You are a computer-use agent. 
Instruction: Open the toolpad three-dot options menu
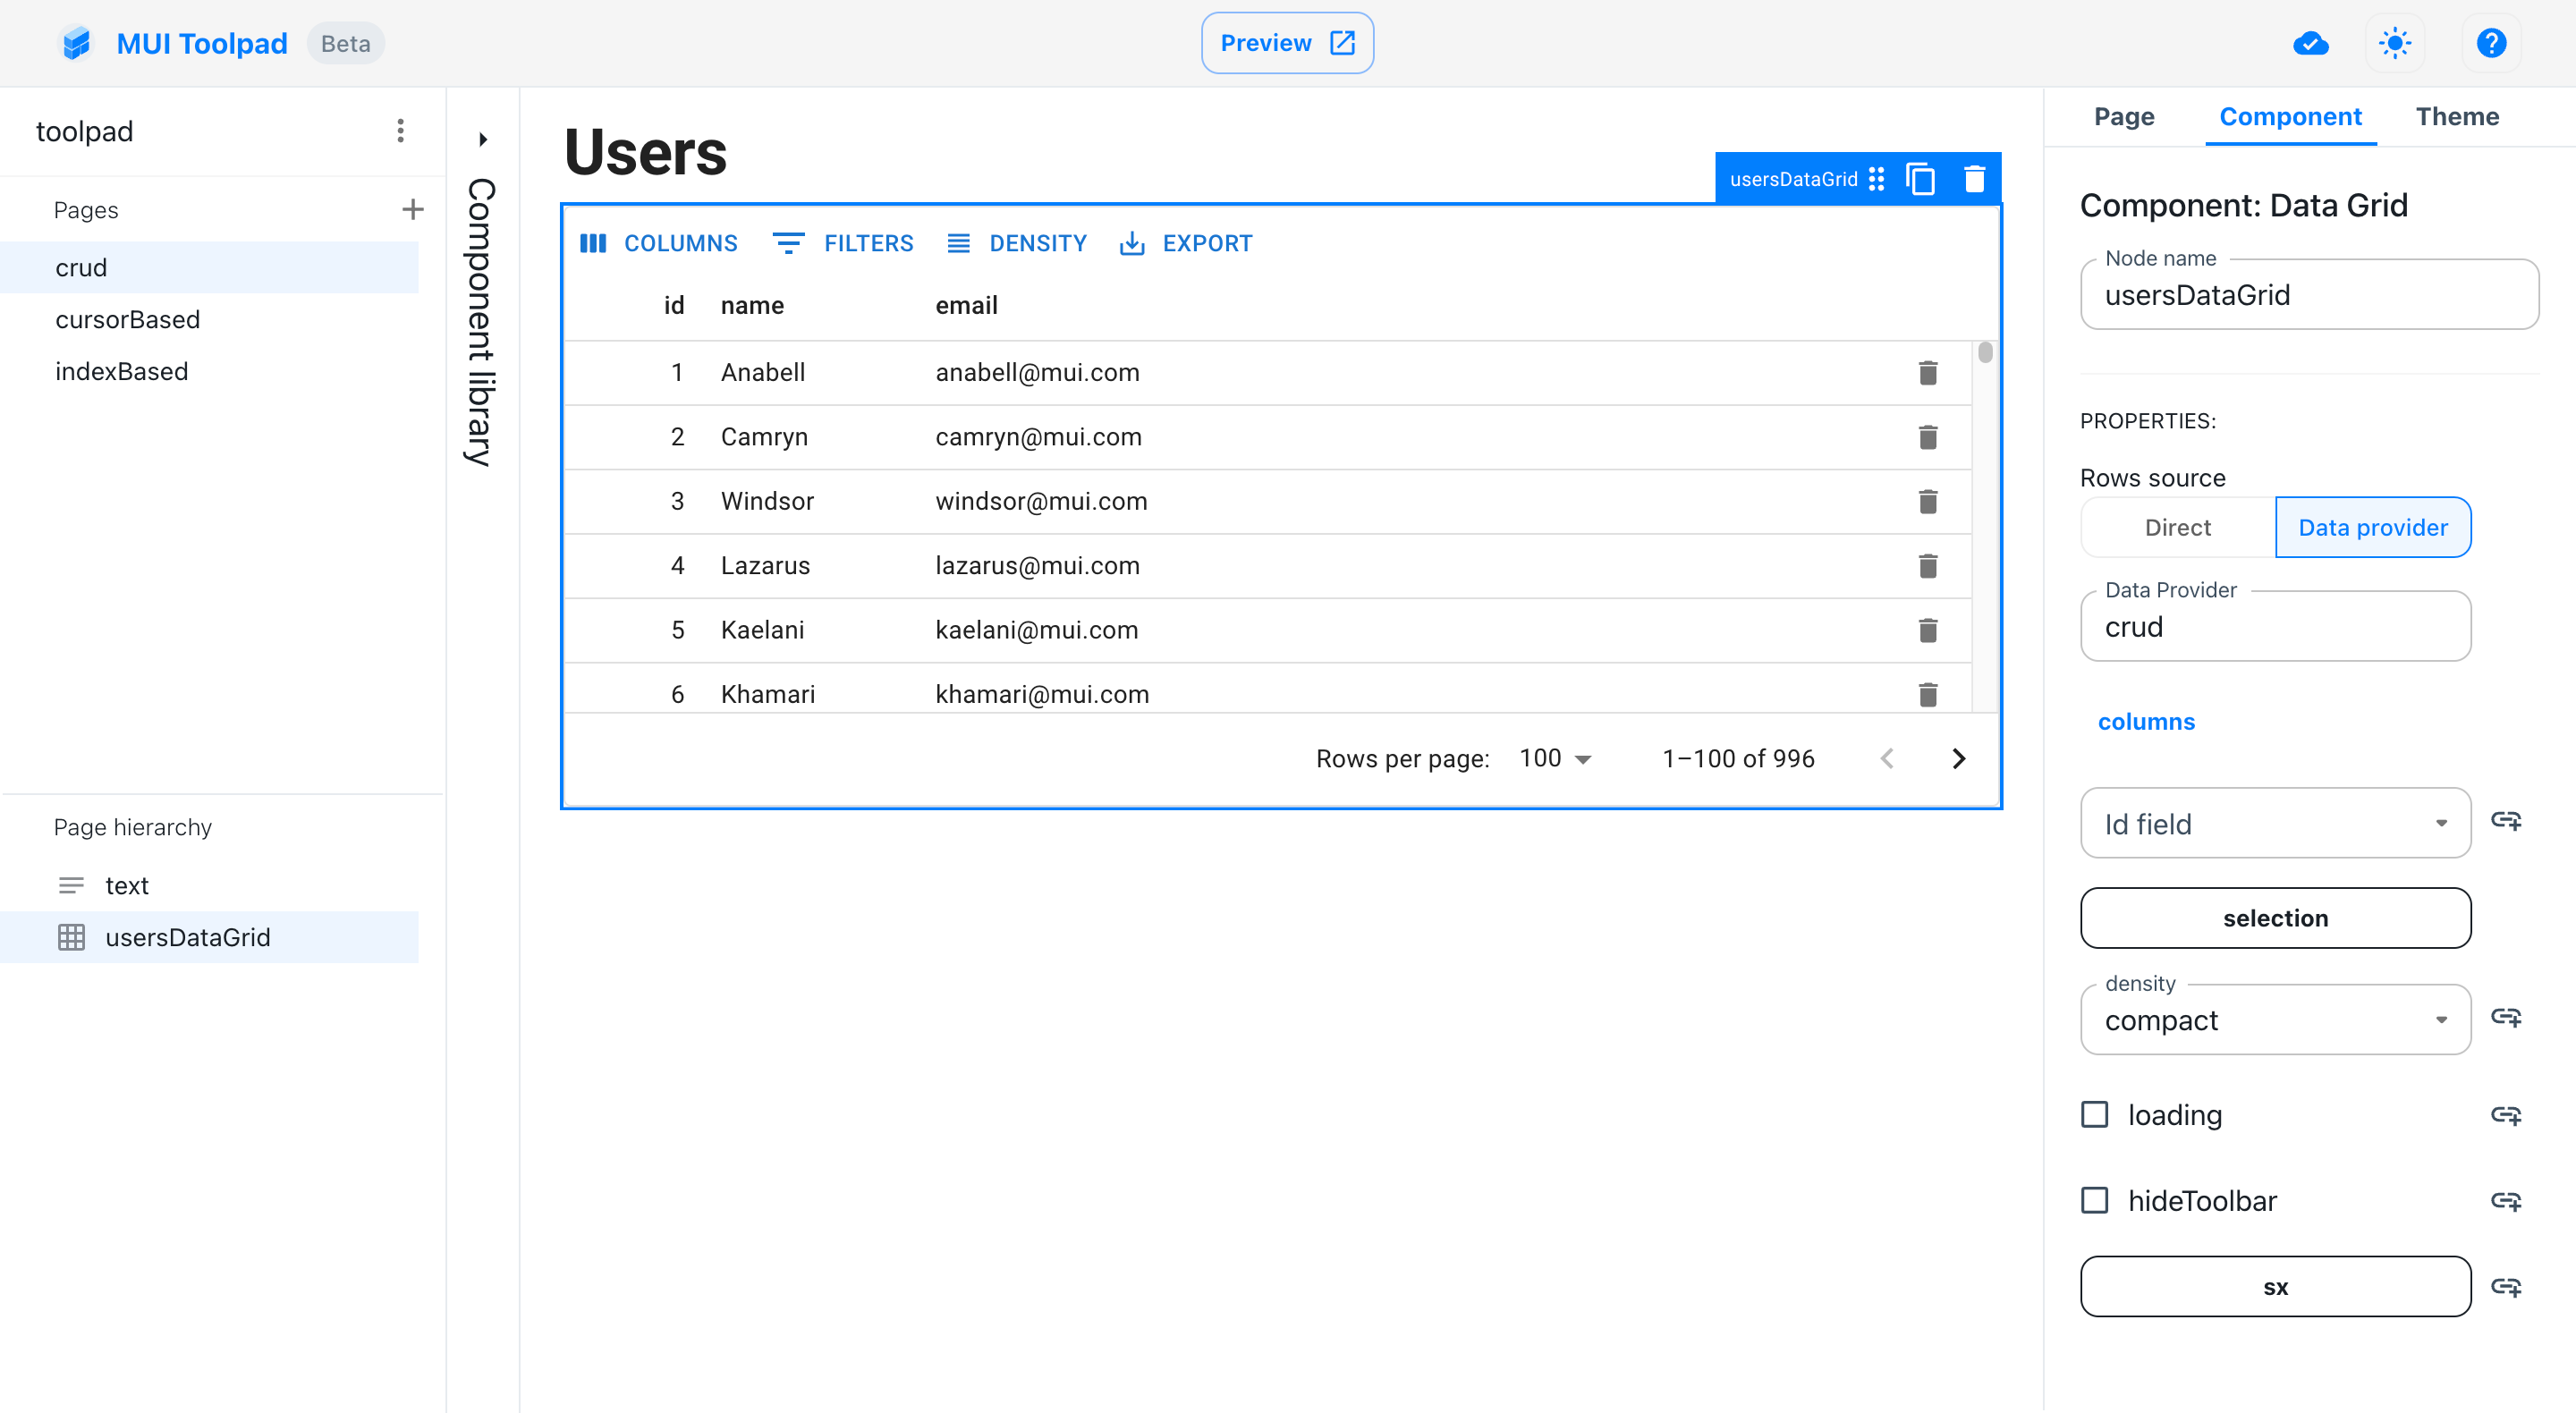coord(400,131)
